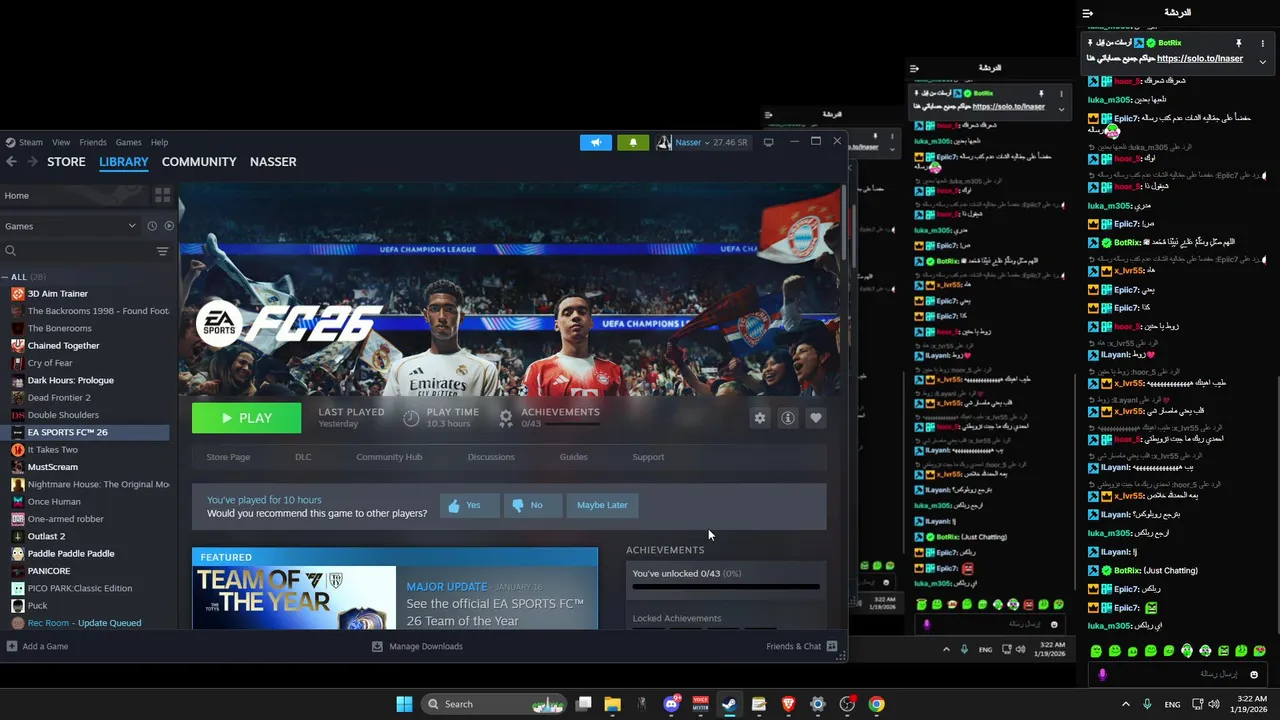1280x720 pixels.
Task: Open the Community Hub link
Action: (x=389, y=457)
